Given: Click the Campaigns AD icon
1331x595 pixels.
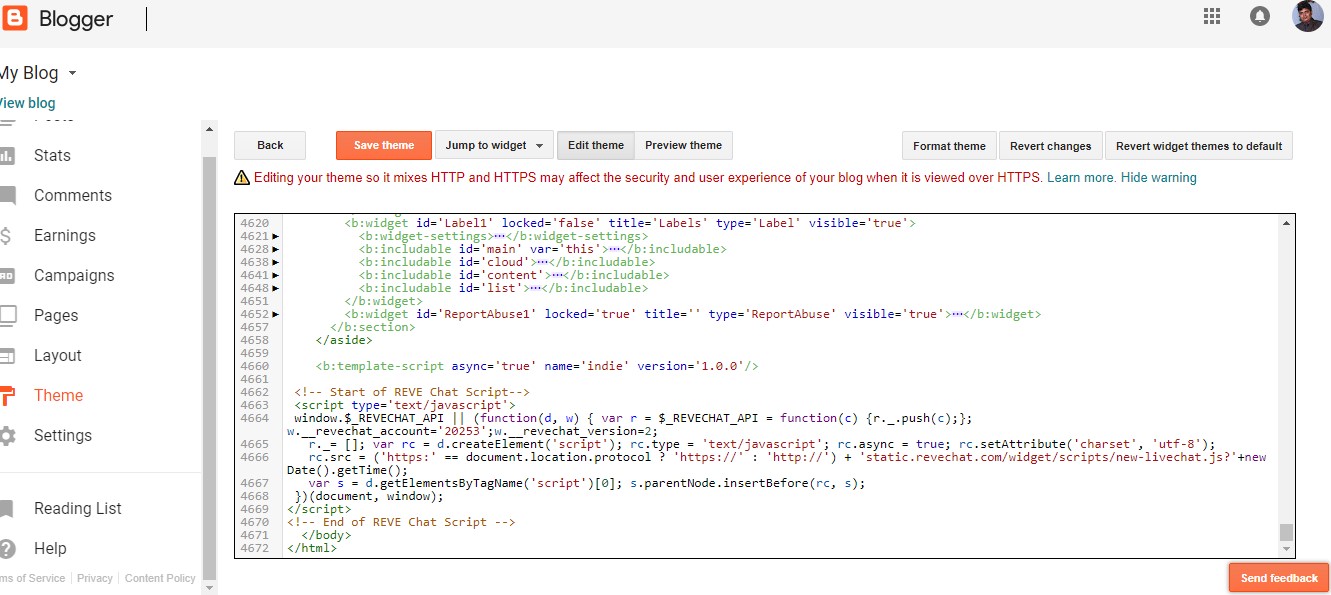Looking at the screenshot, I should [7, 276].
